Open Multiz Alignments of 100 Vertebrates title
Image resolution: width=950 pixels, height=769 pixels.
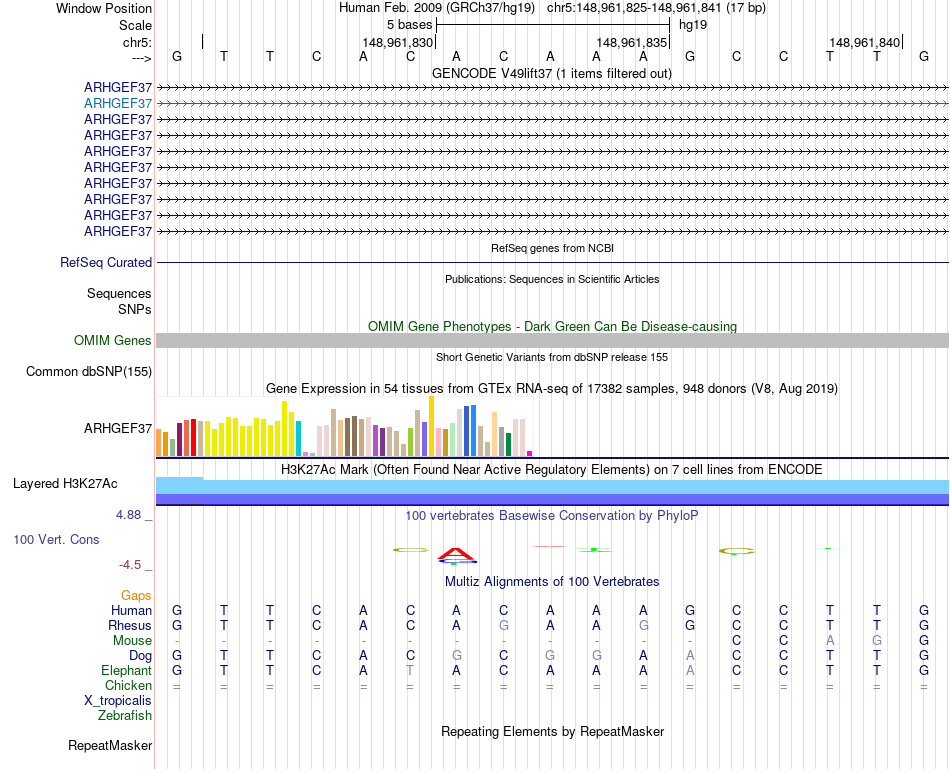552,582
